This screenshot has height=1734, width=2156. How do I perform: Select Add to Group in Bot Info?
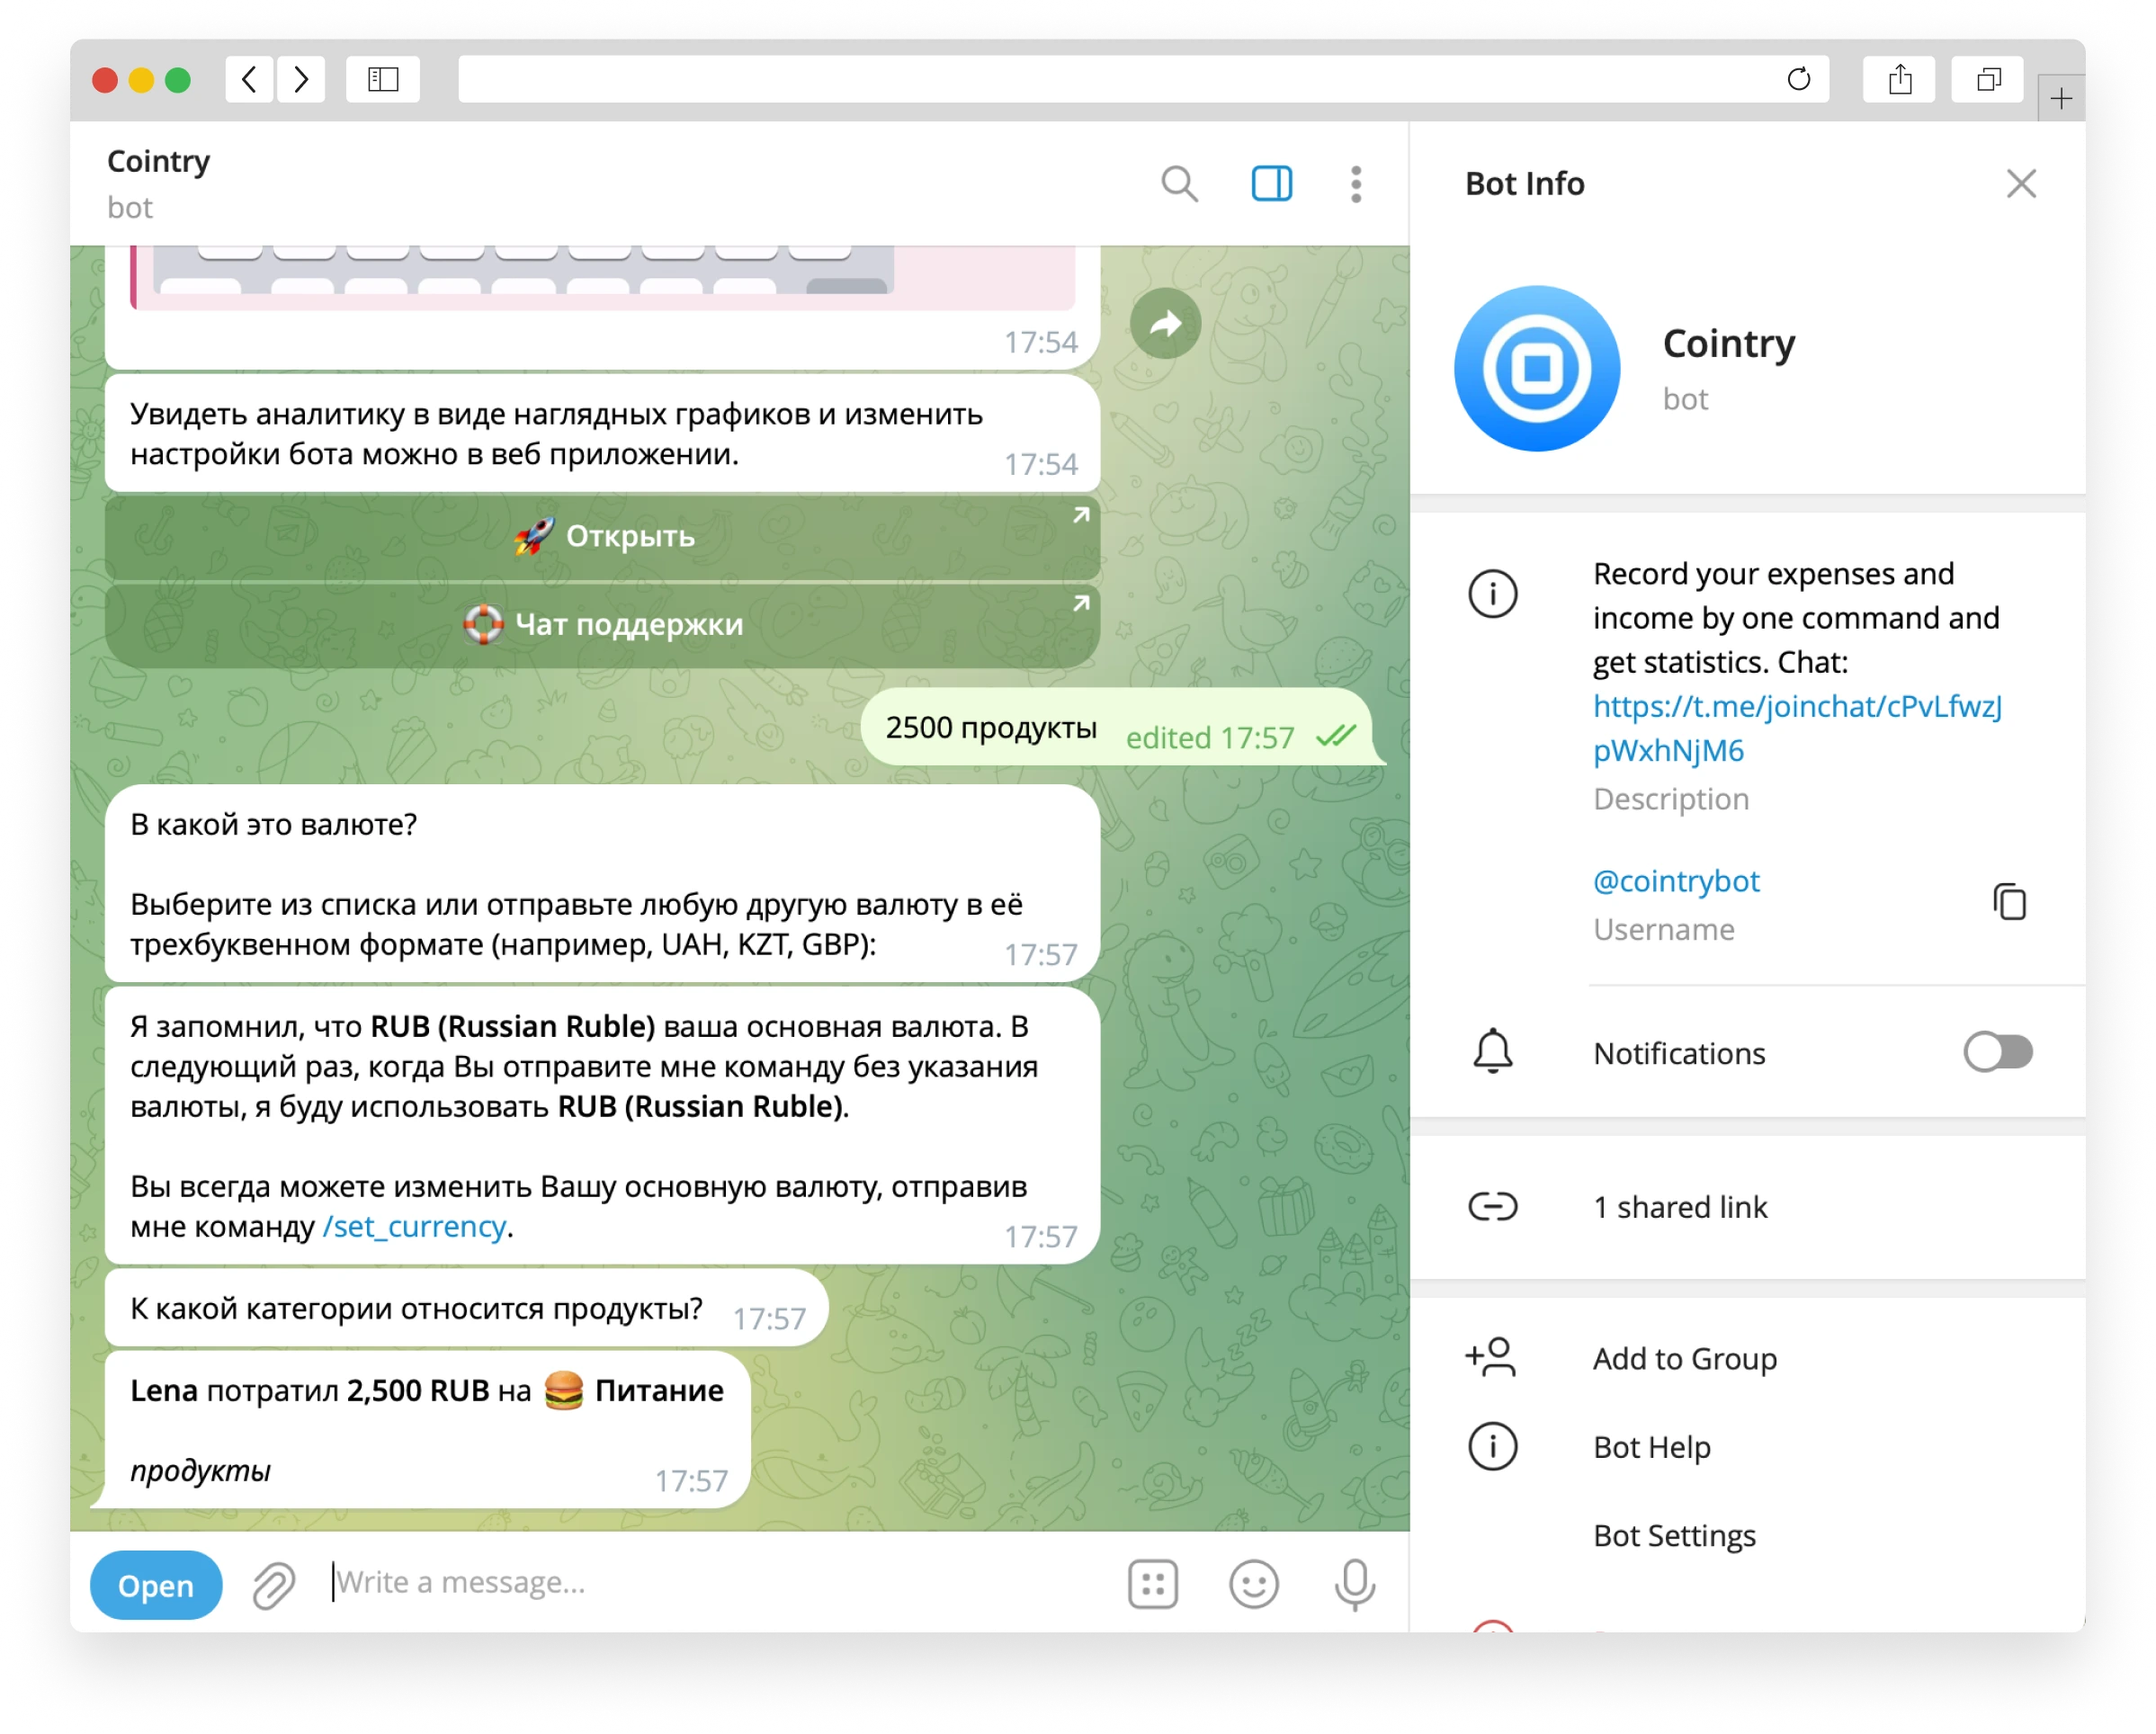coord(1684,1358)
